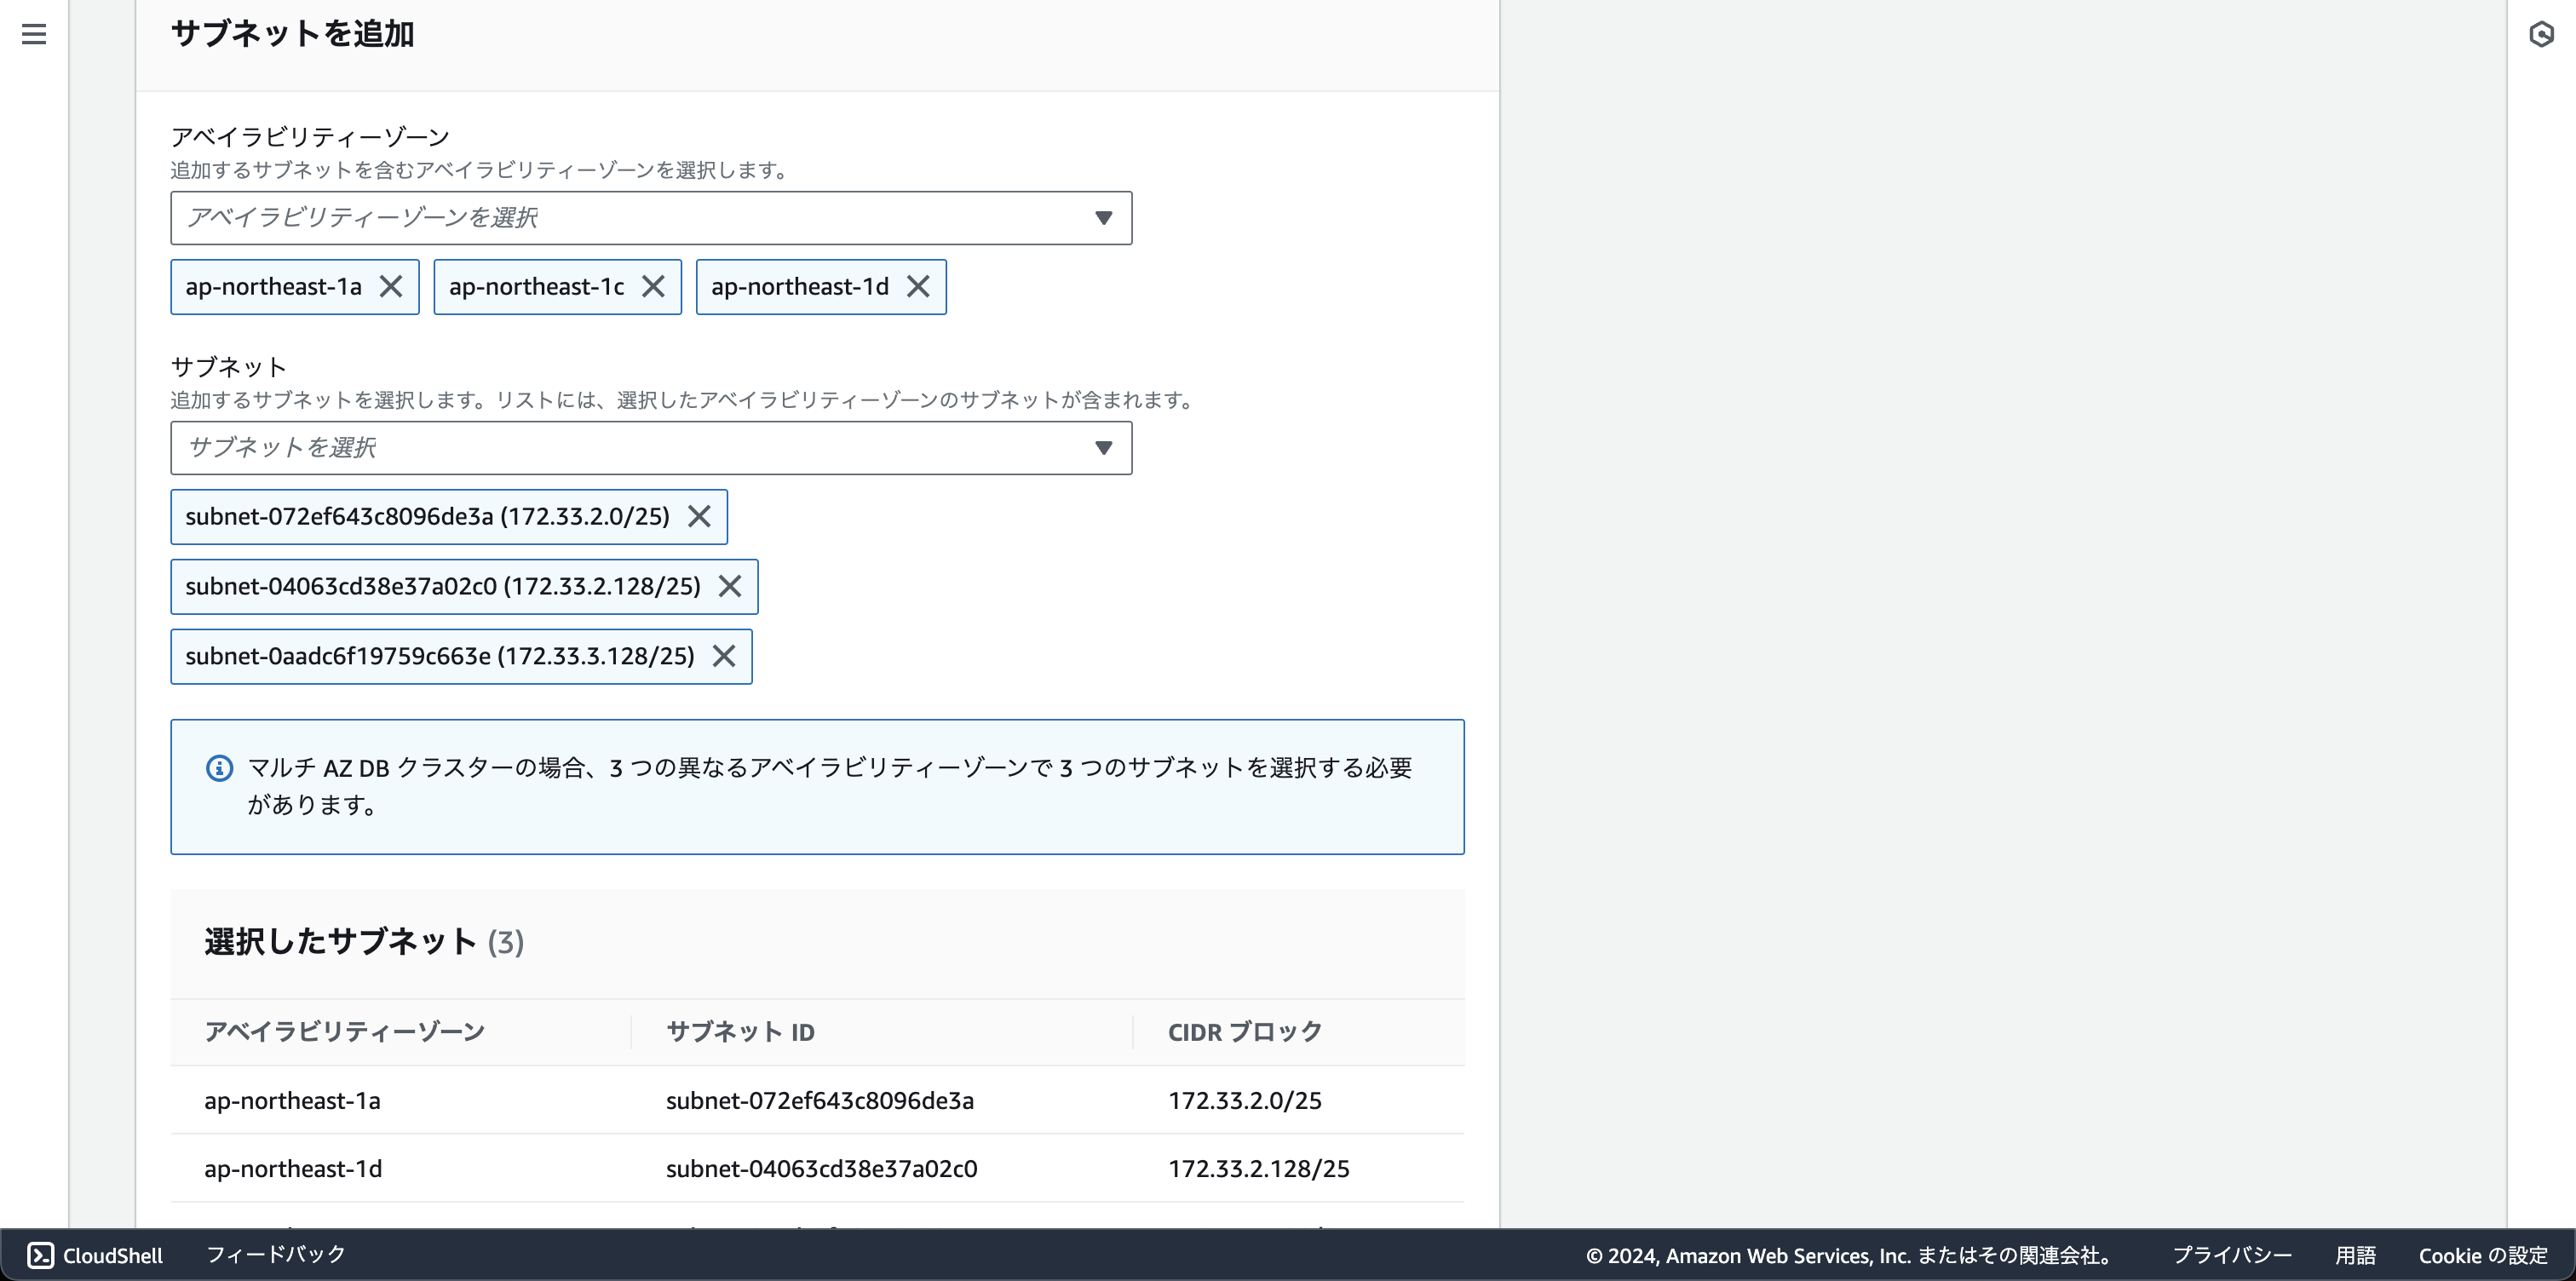
Task: Open the フィードバック link
Action: [275, 1255]
